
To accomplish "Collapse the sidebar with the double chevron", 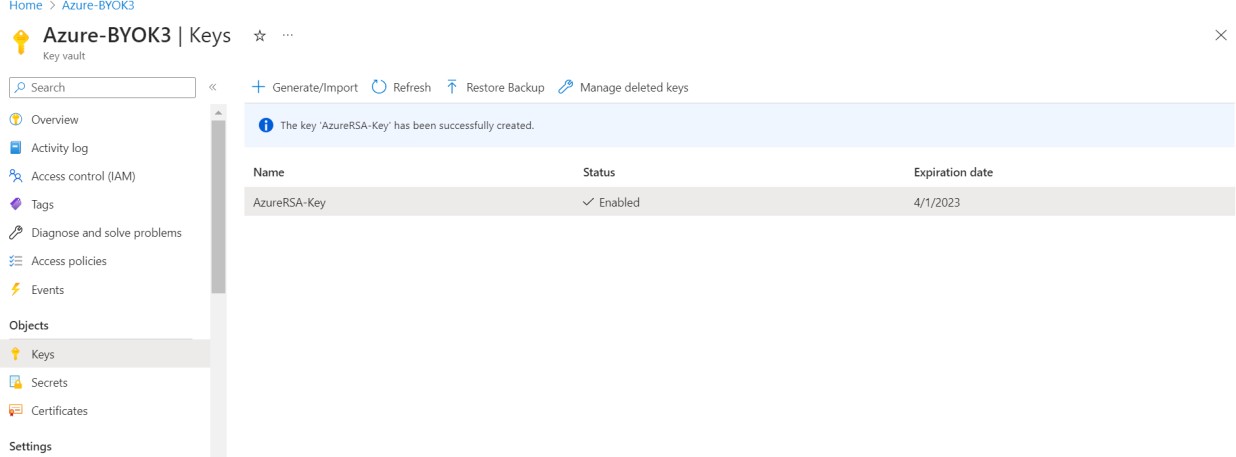I will (x=212, y=88).
